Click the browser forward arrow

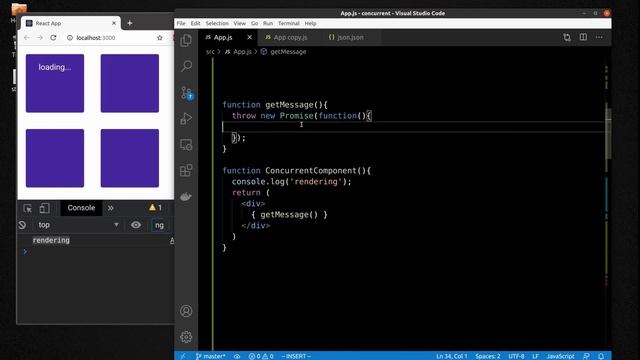click(x=40, y=38)
